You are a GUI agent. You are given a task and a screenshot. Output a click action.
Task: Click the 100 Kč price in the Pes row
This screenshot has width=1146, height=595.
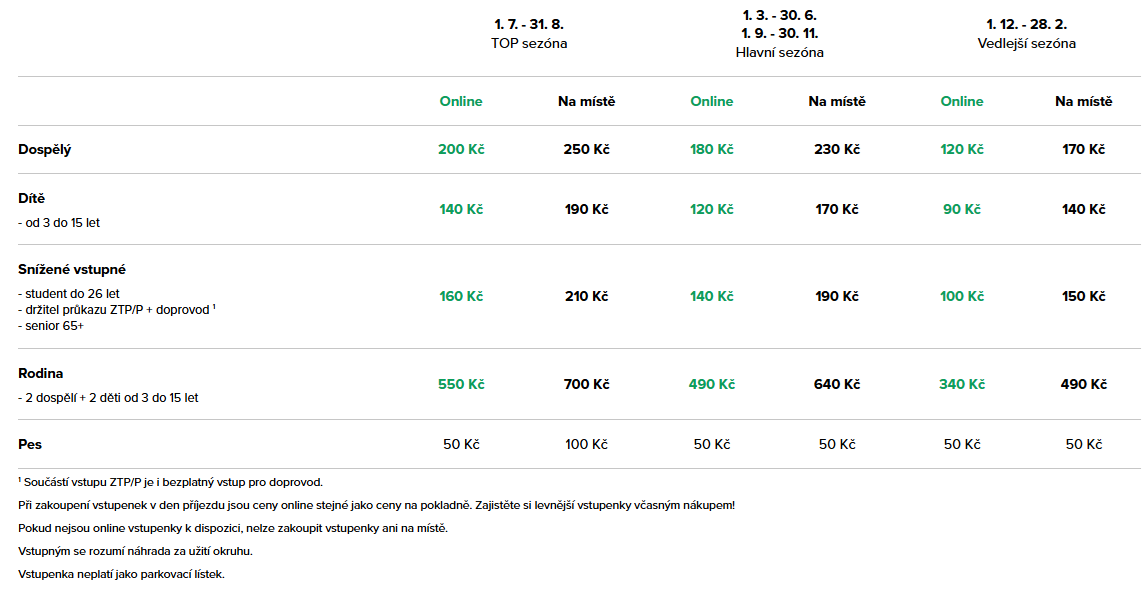(586, 444)
